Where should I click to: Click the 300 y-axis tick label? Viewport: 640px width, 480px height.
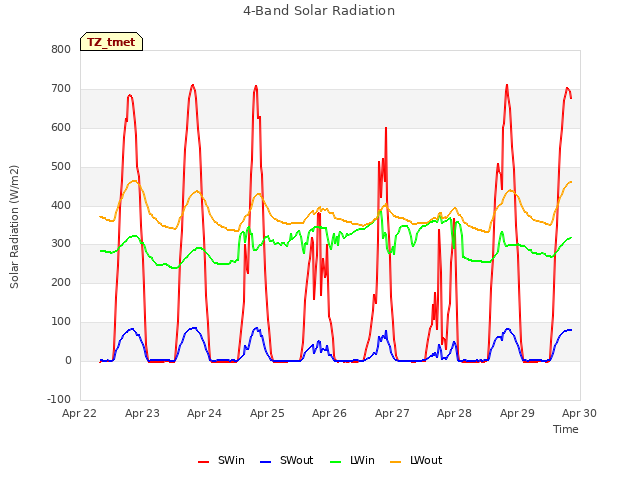[x=61, y=244]
